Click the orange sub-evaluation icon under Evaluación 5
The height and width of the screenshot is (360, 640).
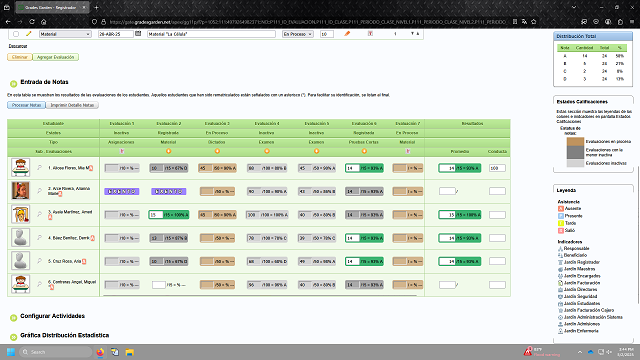tap(316, 151)
